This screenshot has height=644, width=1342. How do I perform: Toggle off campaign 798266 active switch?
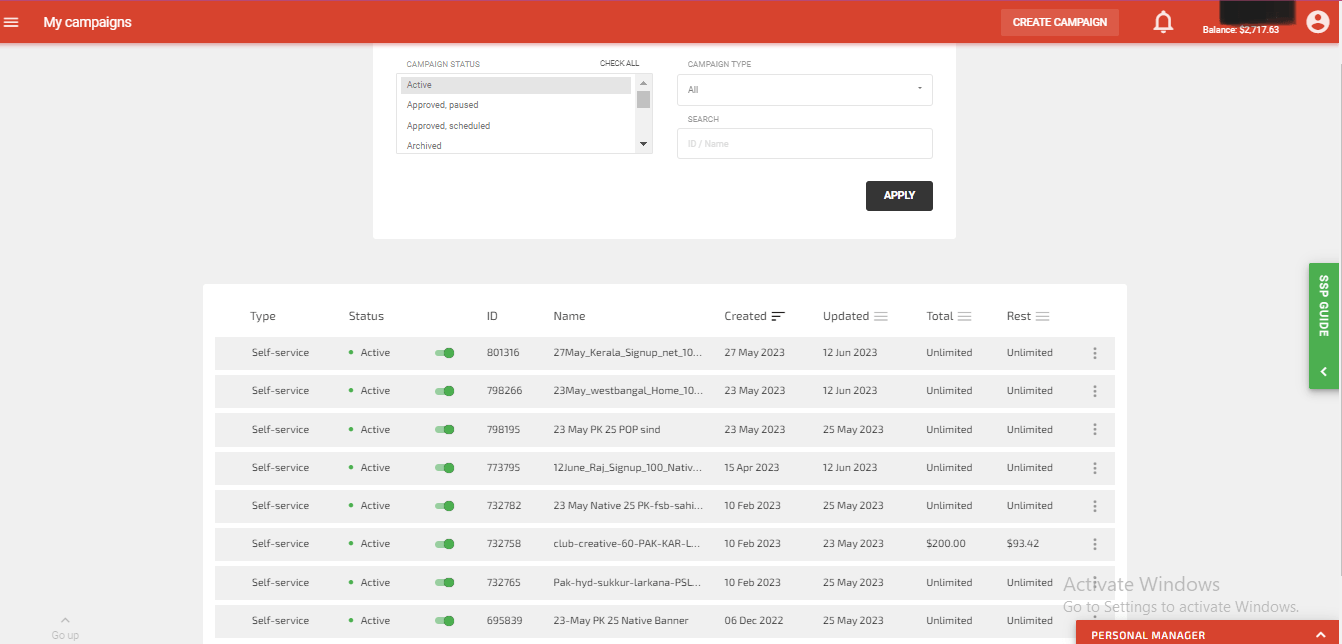pos(445,391)
